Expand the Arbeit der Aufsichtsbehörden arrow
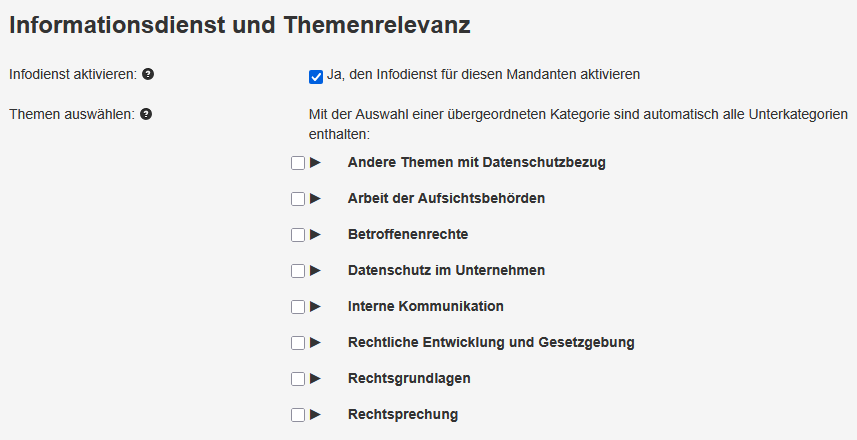Image resolution: width=857 pixels, height=440 pixels. (315, 198)
